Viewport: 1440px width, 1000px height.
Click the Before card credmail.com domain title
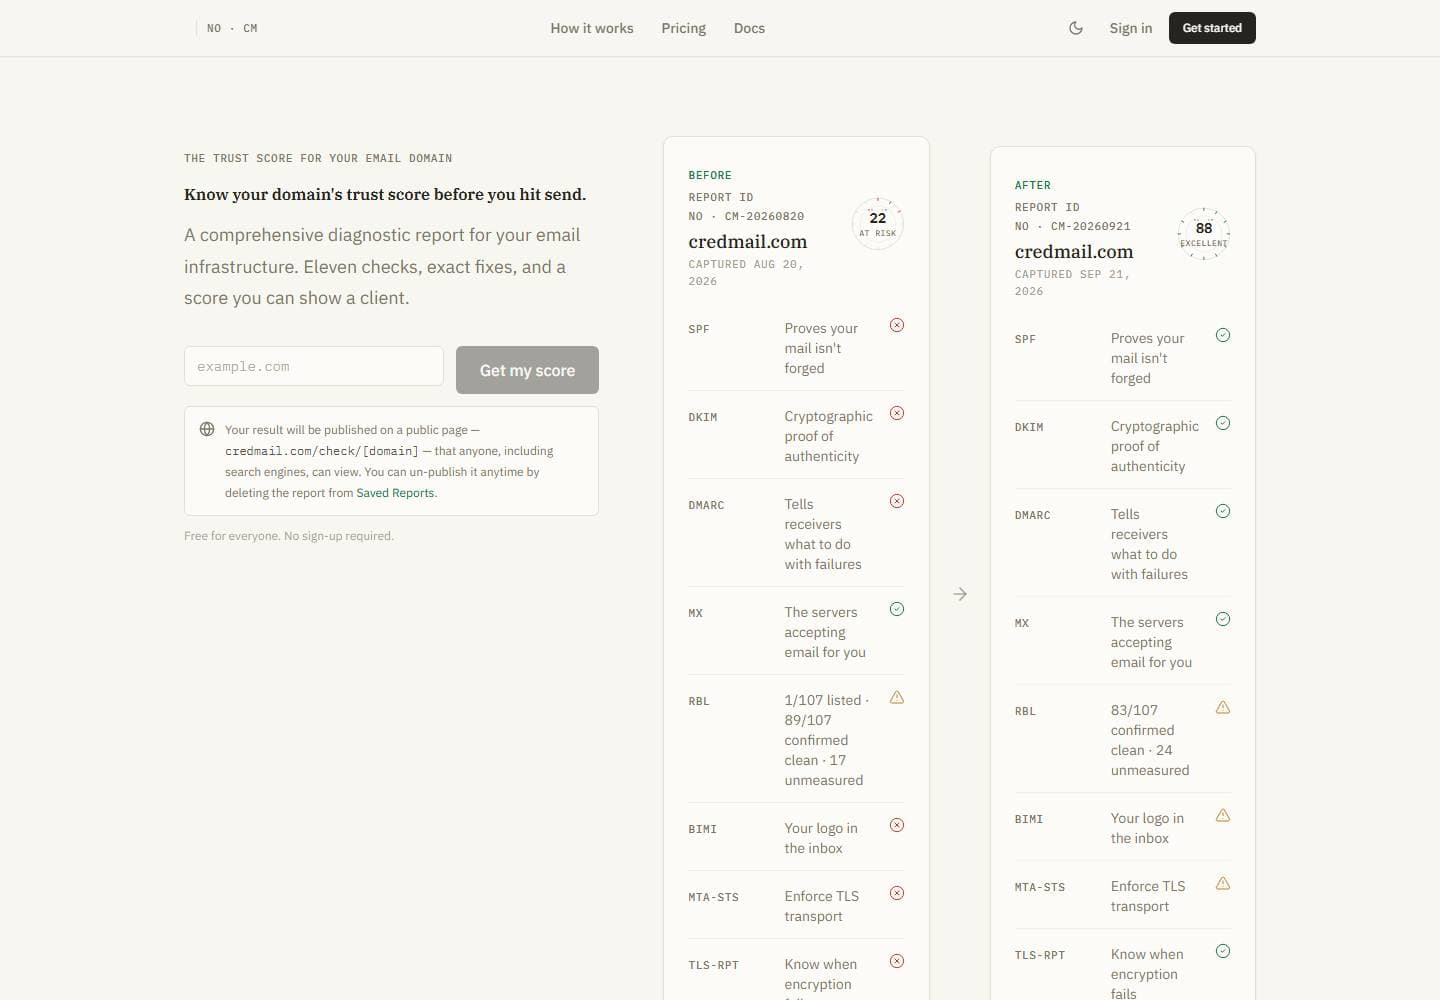[748, 241]
